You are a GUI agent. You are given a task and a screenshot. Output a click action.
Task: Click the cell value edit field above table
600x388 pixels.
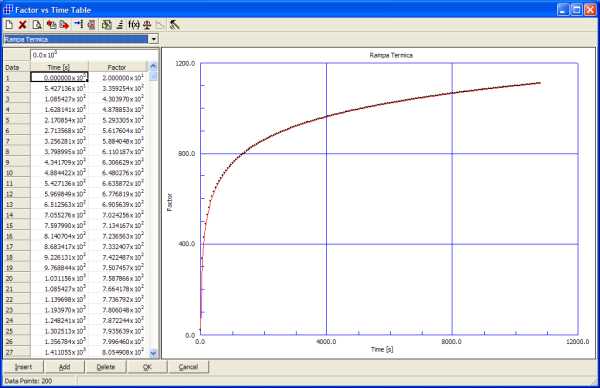pos(94,55)
